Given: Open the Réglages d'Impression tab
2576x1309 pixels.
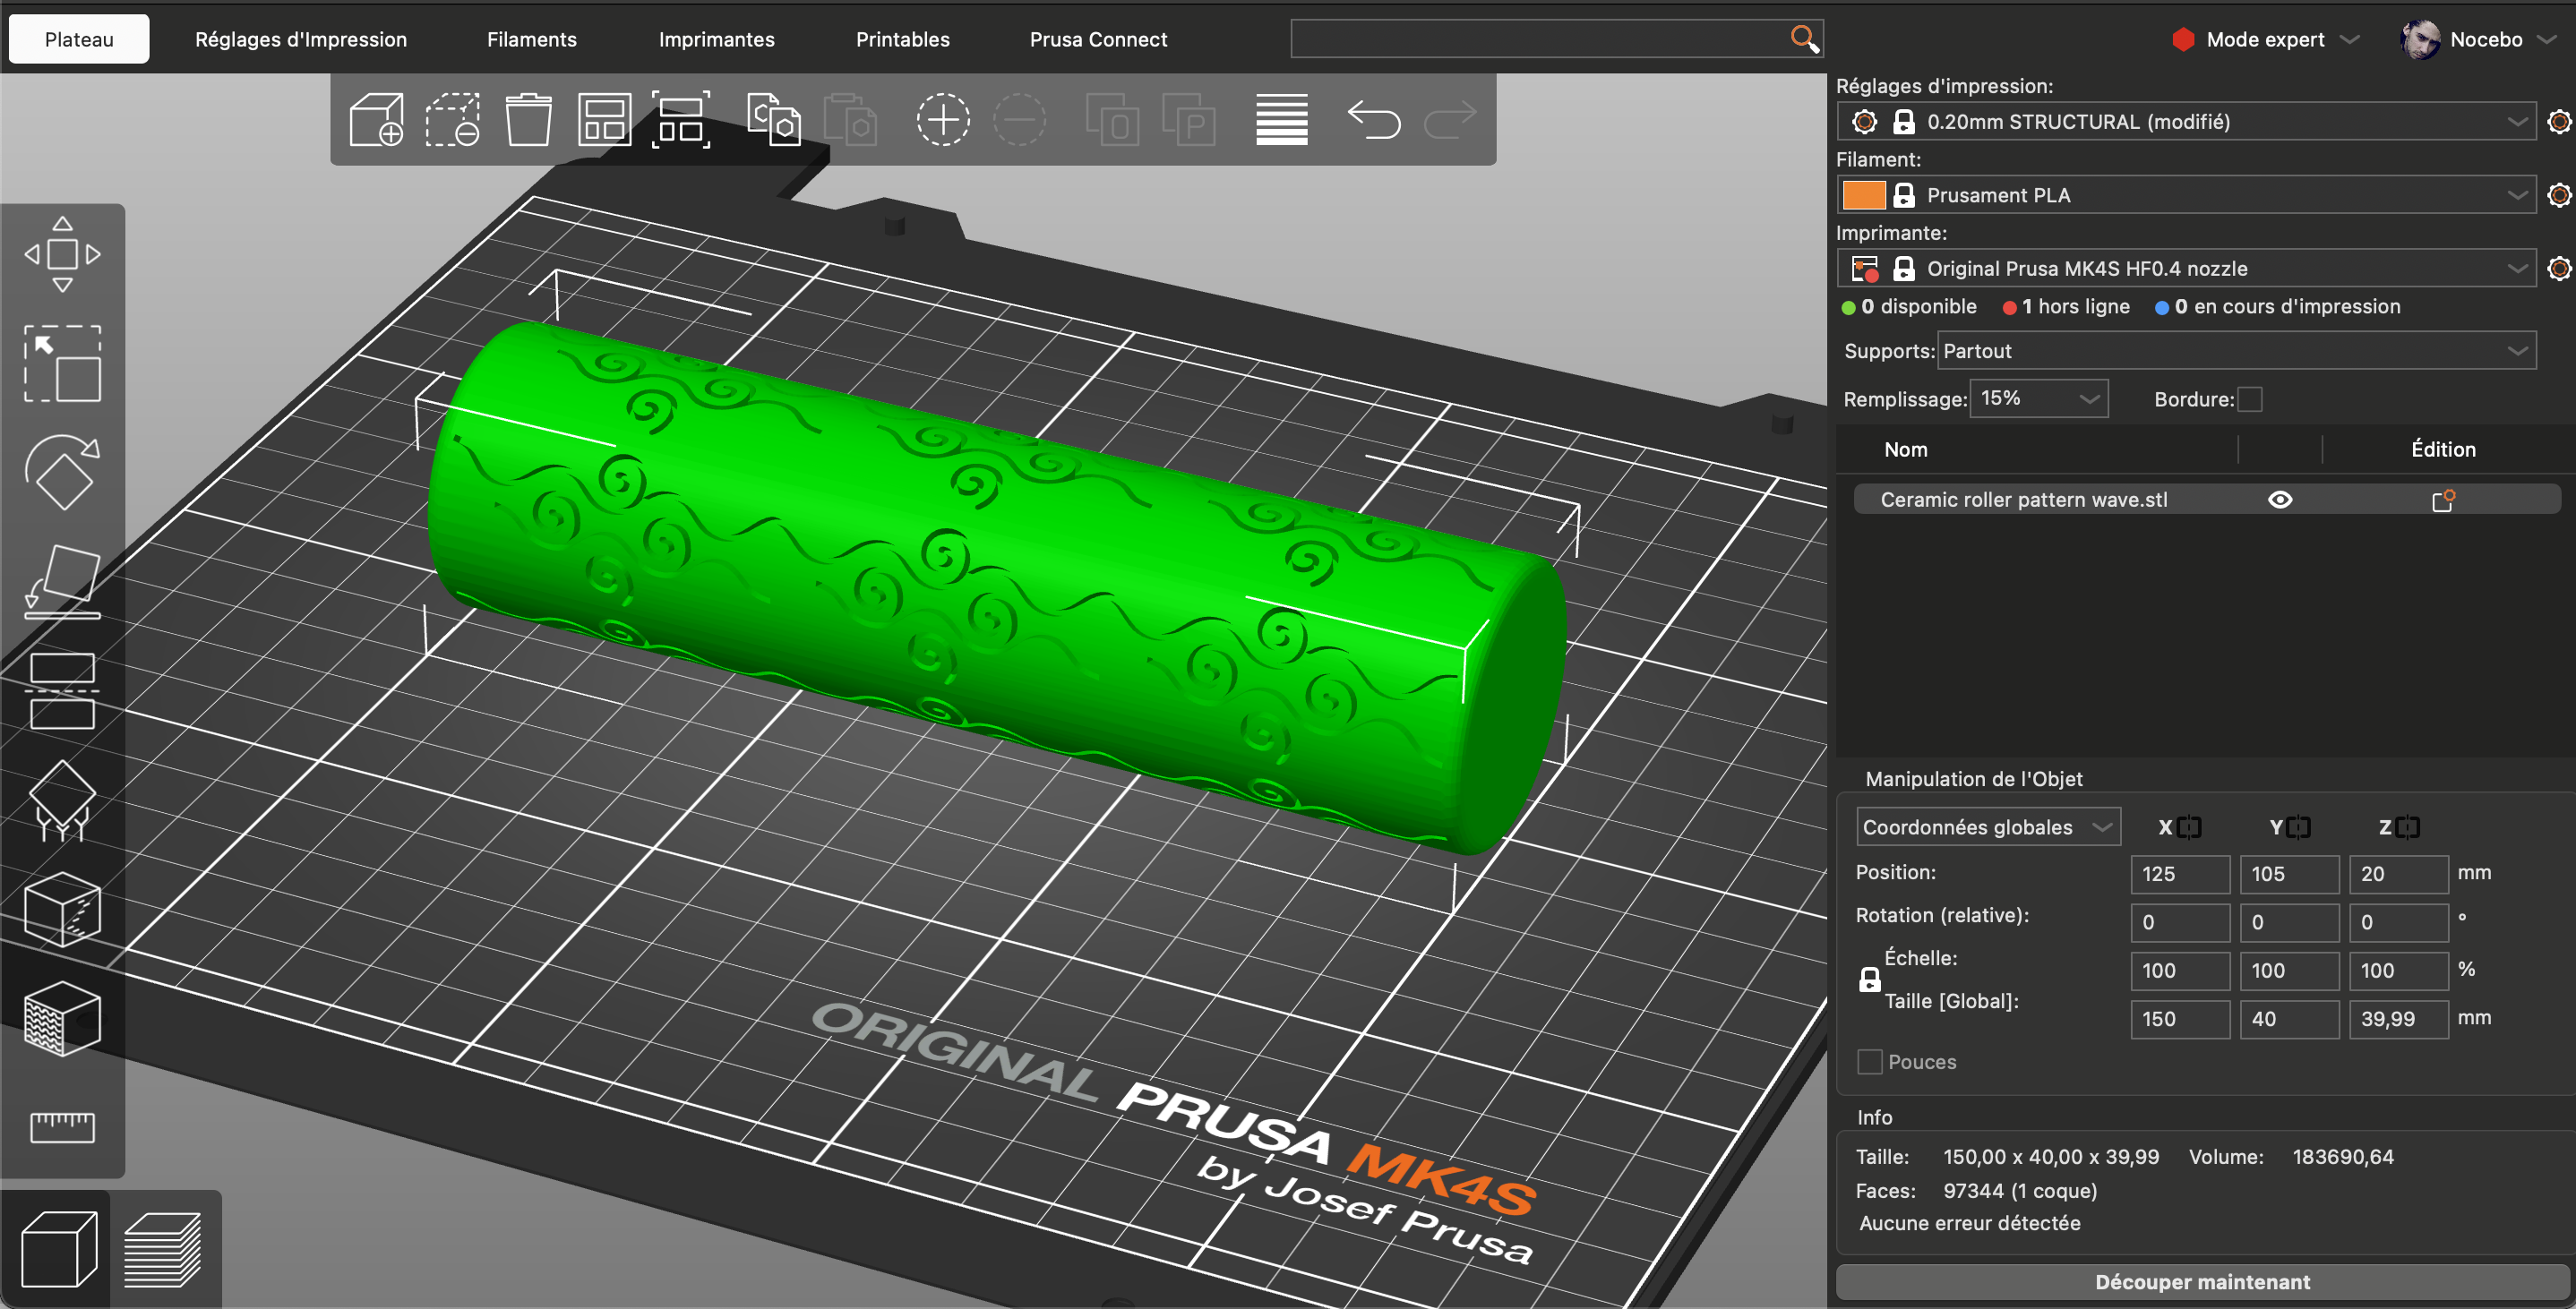Looking at the screenshot, I should coord(300,39).
